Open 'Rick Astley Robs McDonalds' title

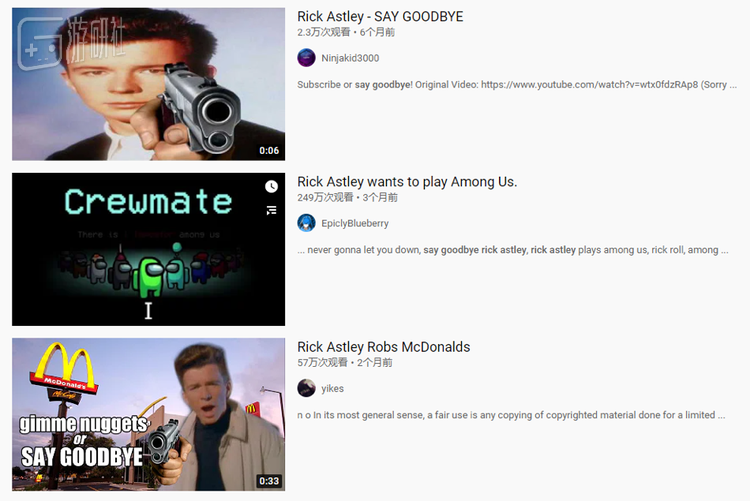(384, 347)
